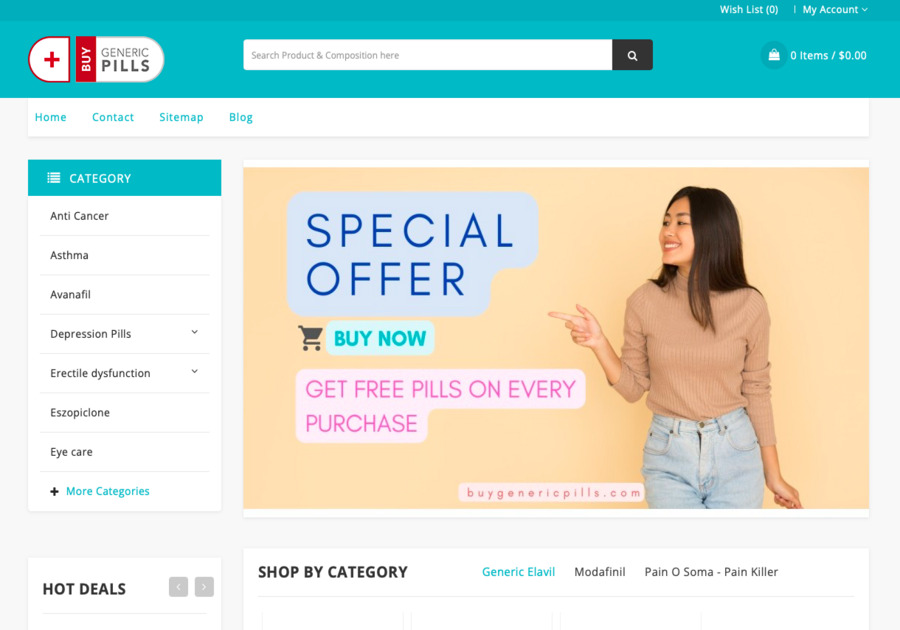This screenshot has width=900, height=630.
Task: Expand the Erectile dysfunction category
Action: pyautogui.click(x=195, y=372)
